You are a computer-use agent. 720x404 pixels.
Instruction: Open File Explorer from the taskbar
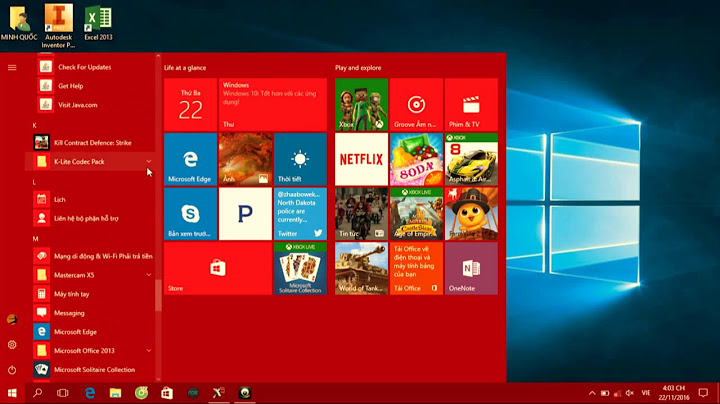click(115, 393)
